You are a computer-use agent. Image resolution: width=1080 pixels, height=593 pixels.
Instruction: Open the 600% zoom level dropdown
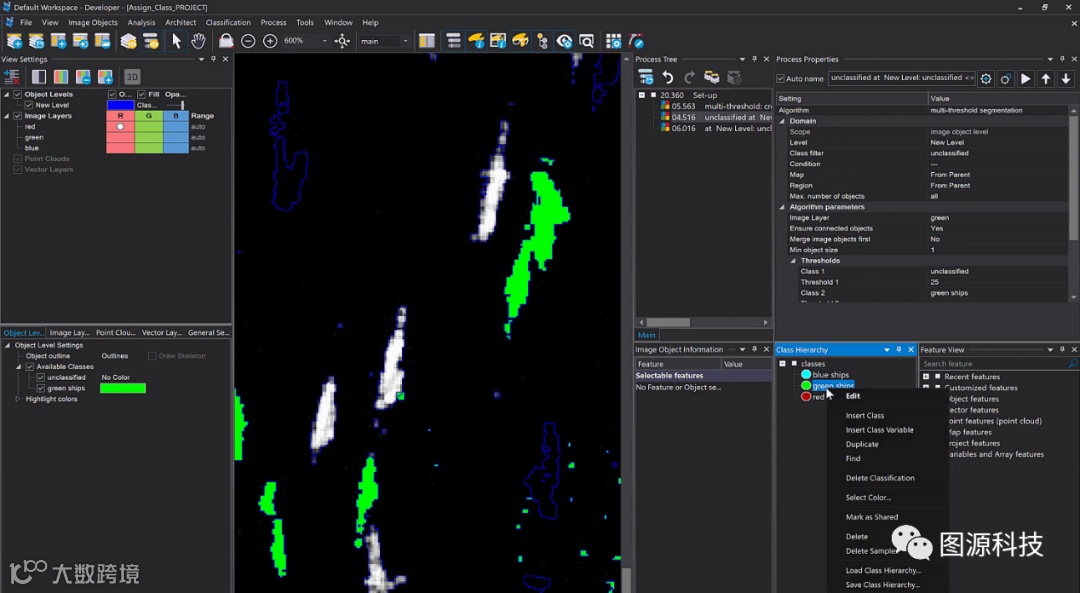pos(324,41)
